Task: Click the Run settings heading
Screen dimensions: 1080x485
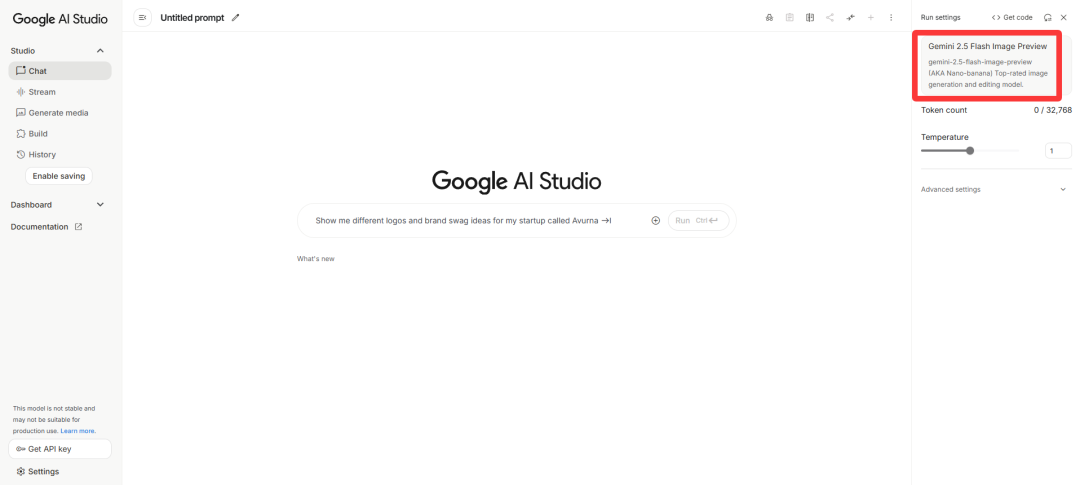Action: [x=940, y=17]
